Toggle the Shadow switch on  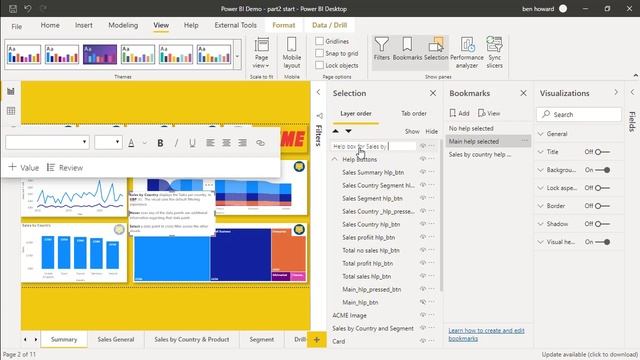tap(602, 224)
